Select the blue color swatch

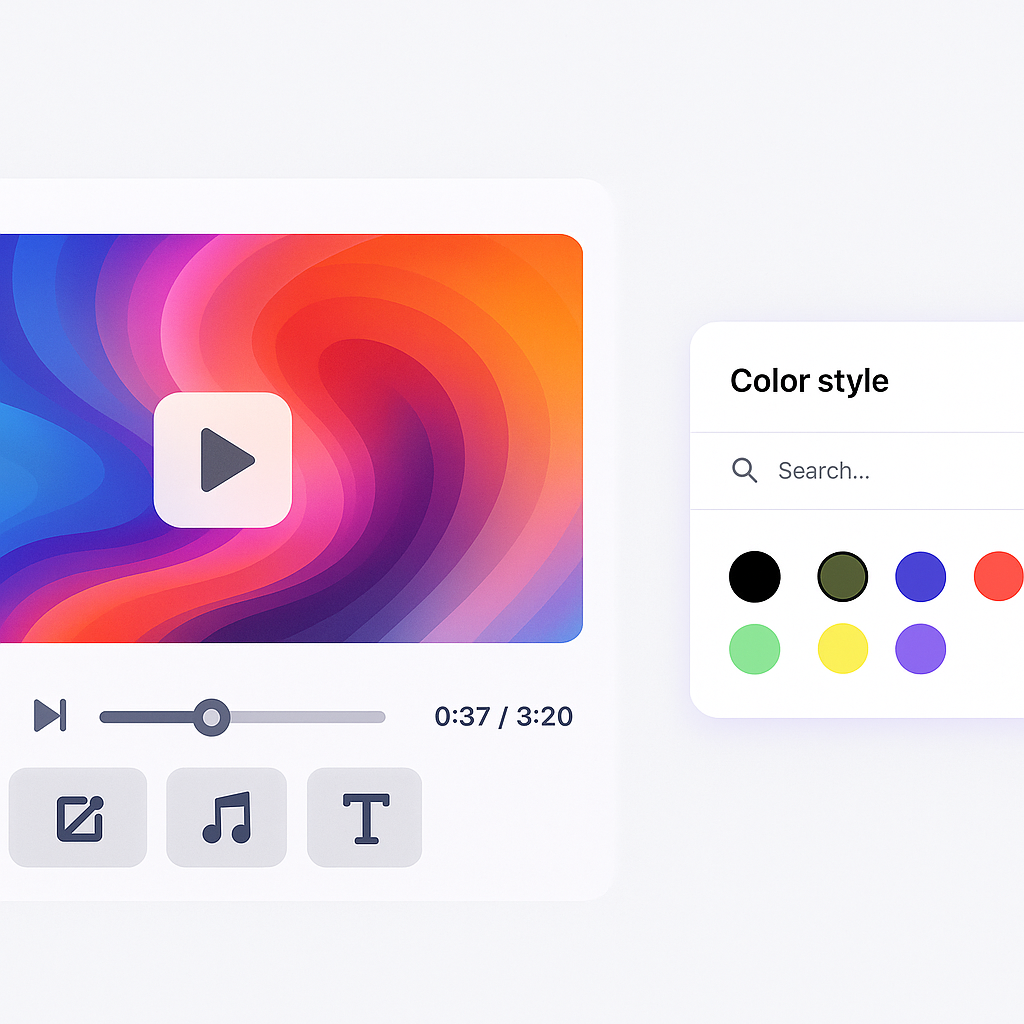[920, 577]
